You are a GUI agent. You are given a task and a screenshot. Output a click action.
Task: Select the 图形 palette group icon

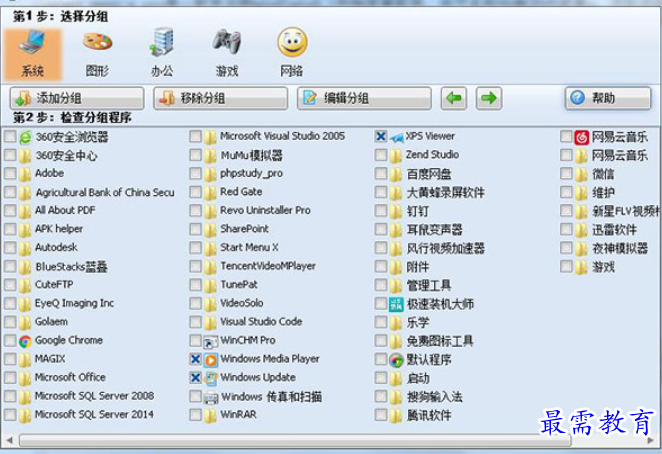tap(97, 42)
